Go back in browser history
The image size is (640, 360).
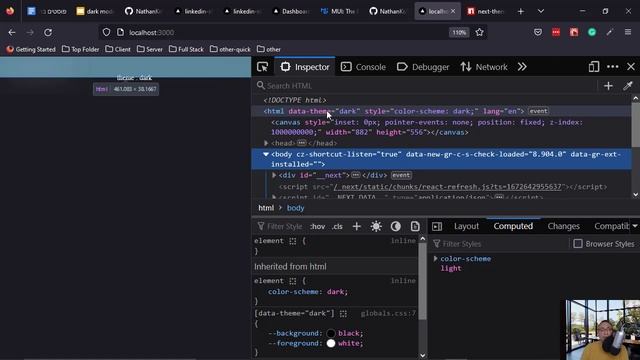pyautogui.click(x=12, y=32)
